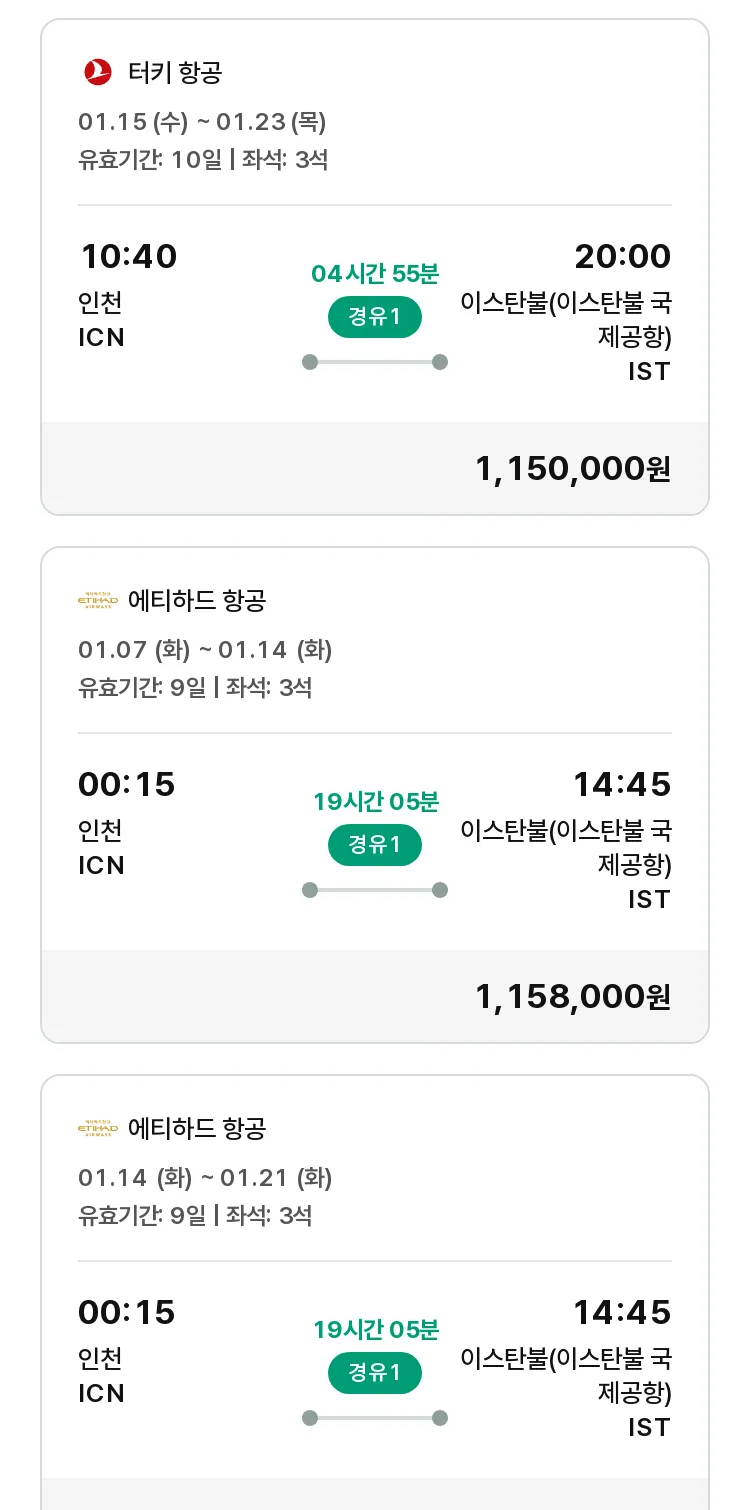
Task: Click the Etihad logo on the 01.07 flight card
Action: click(x=98, y=601)
